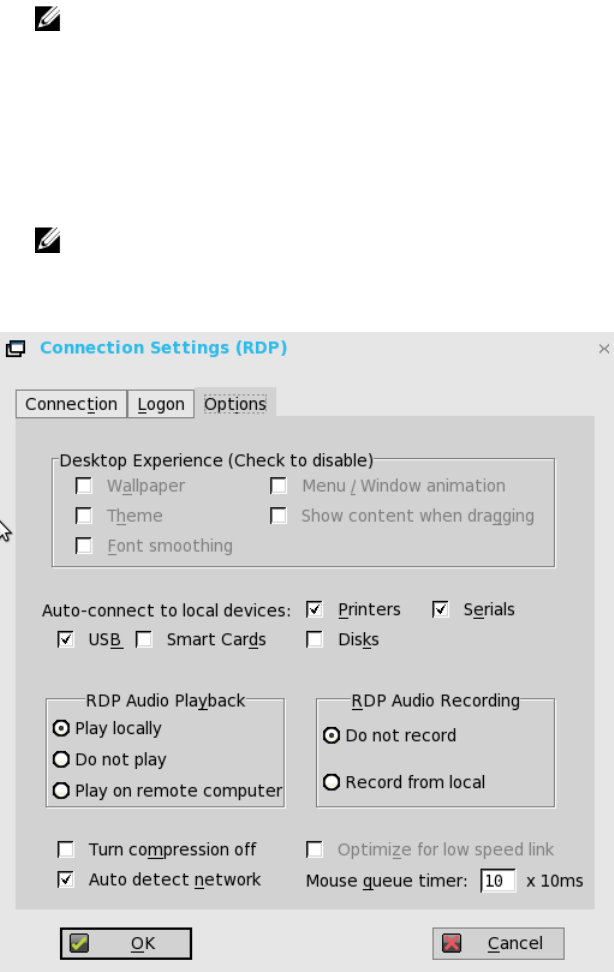Close the Connection Settings dialog
The width and height of the screenshot is (614, 972).
tap(603, 349)
